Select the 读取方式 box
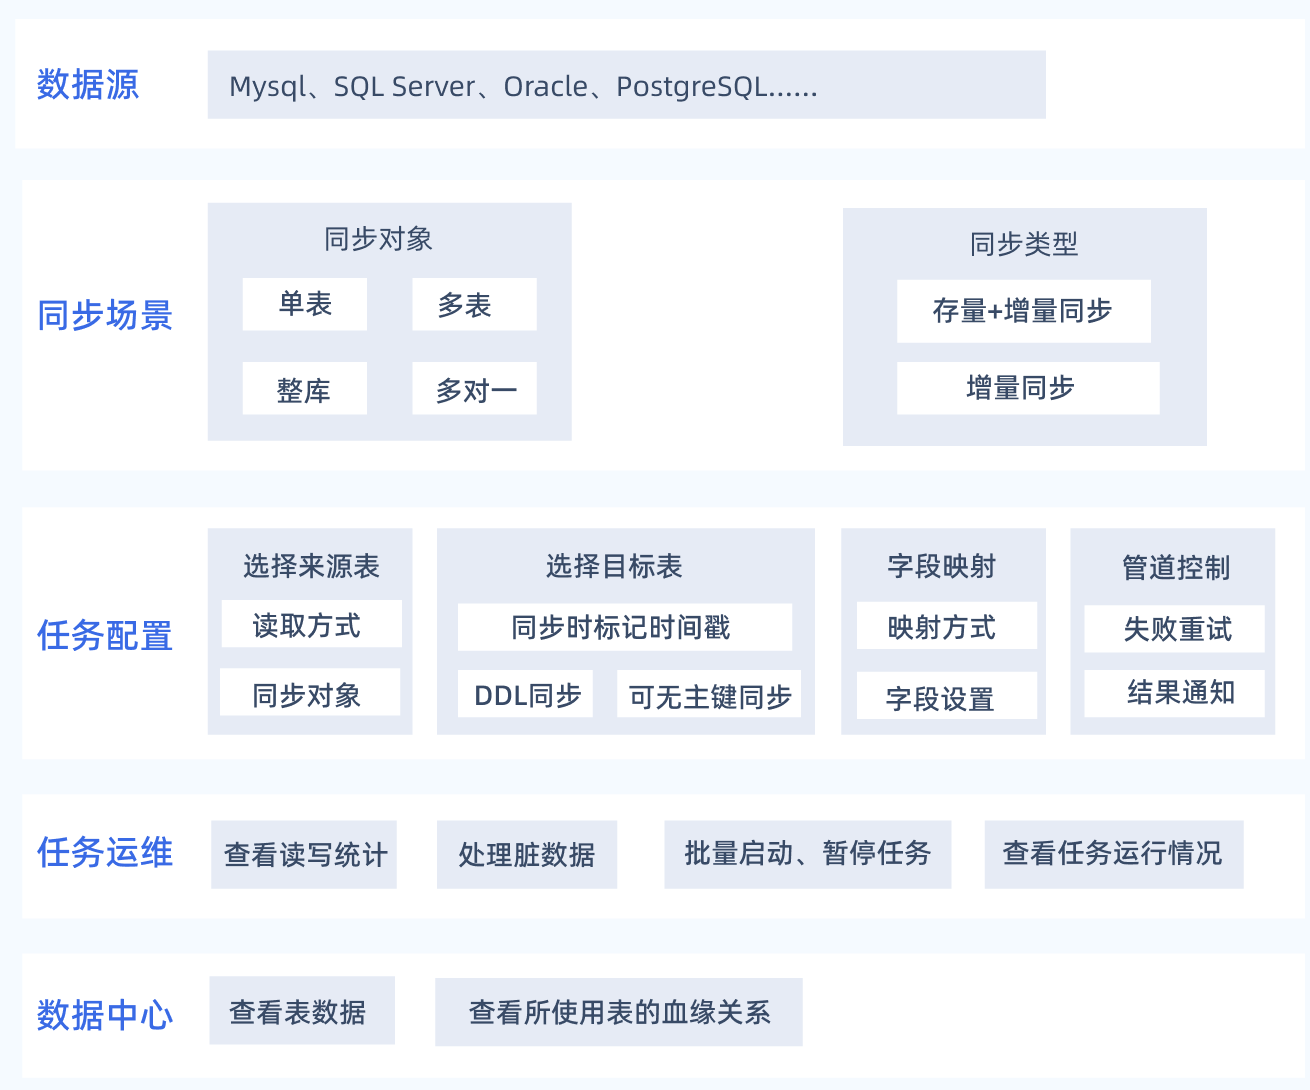The image size is (1310, 1090). coord(312,624)
